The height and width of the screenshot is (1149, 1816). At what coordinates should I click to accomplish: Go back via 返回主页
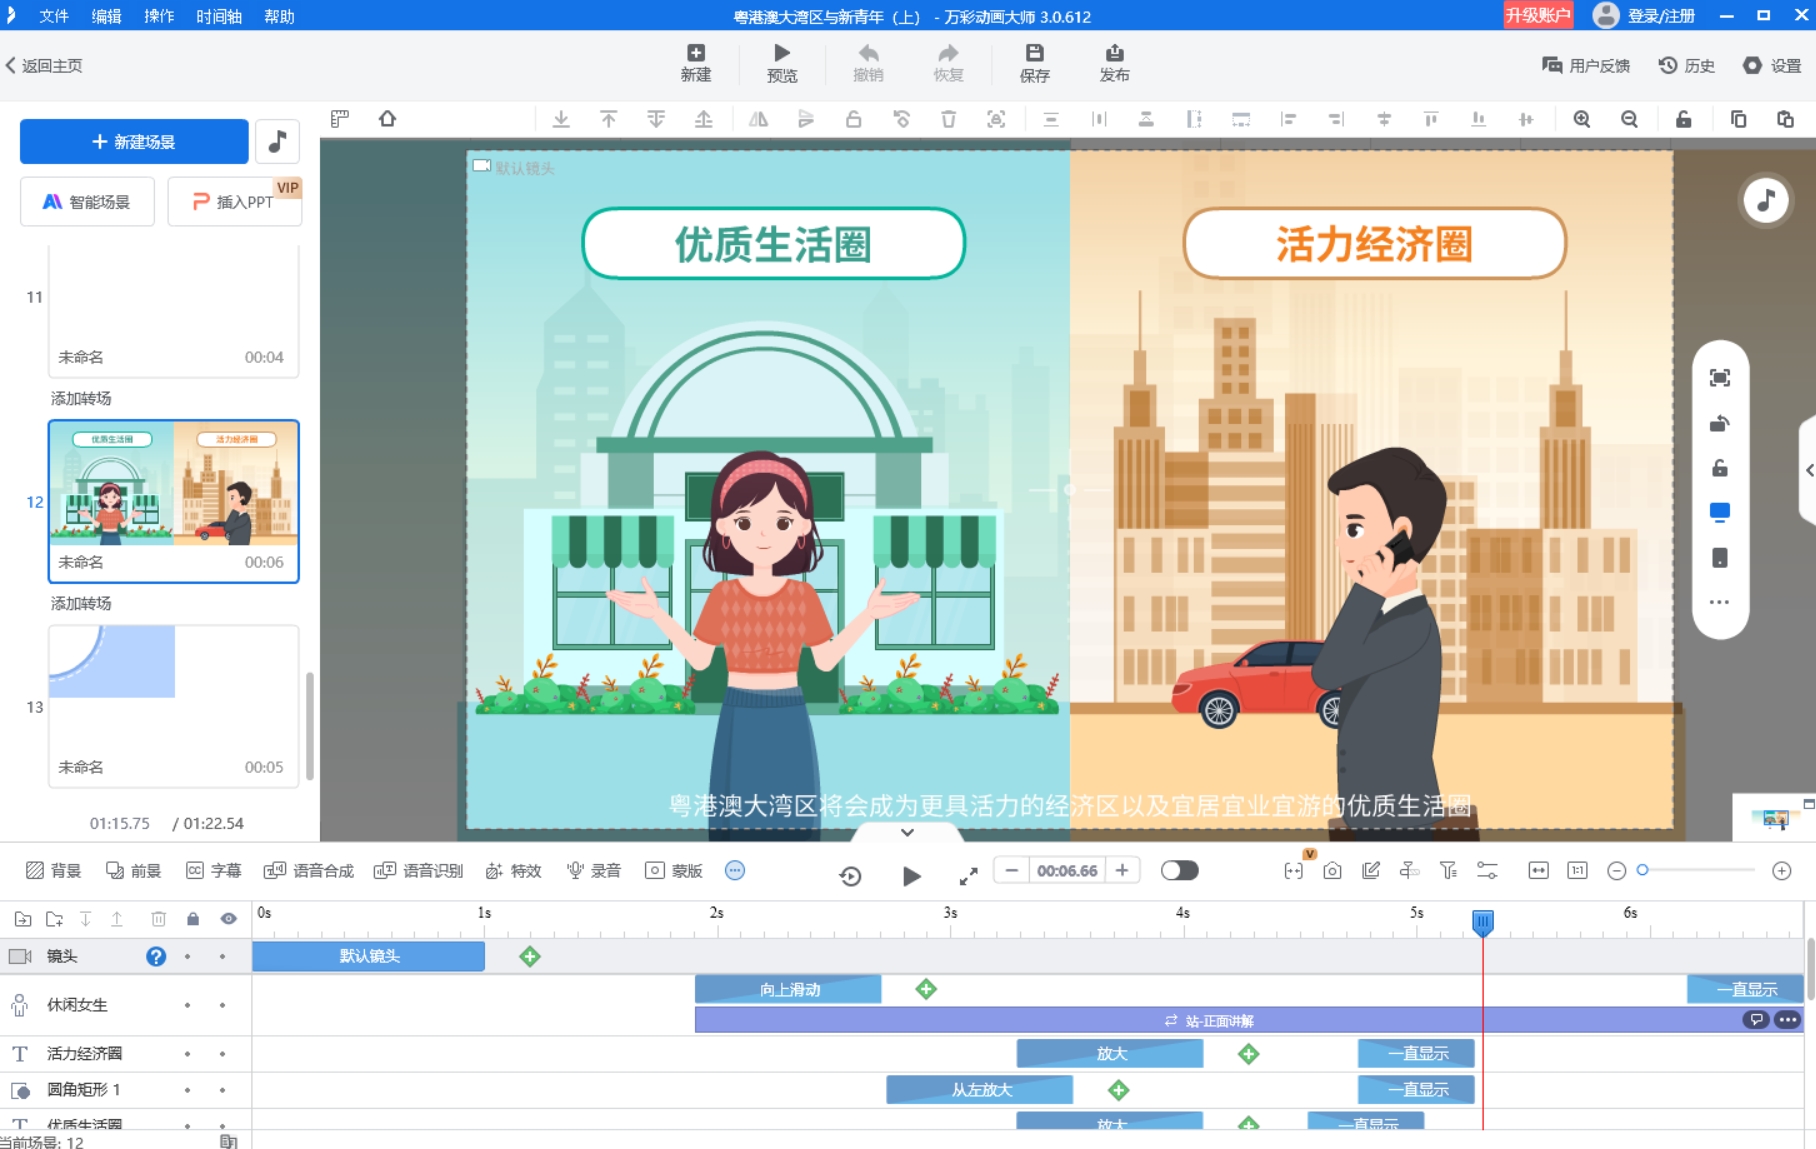(44, 66)
